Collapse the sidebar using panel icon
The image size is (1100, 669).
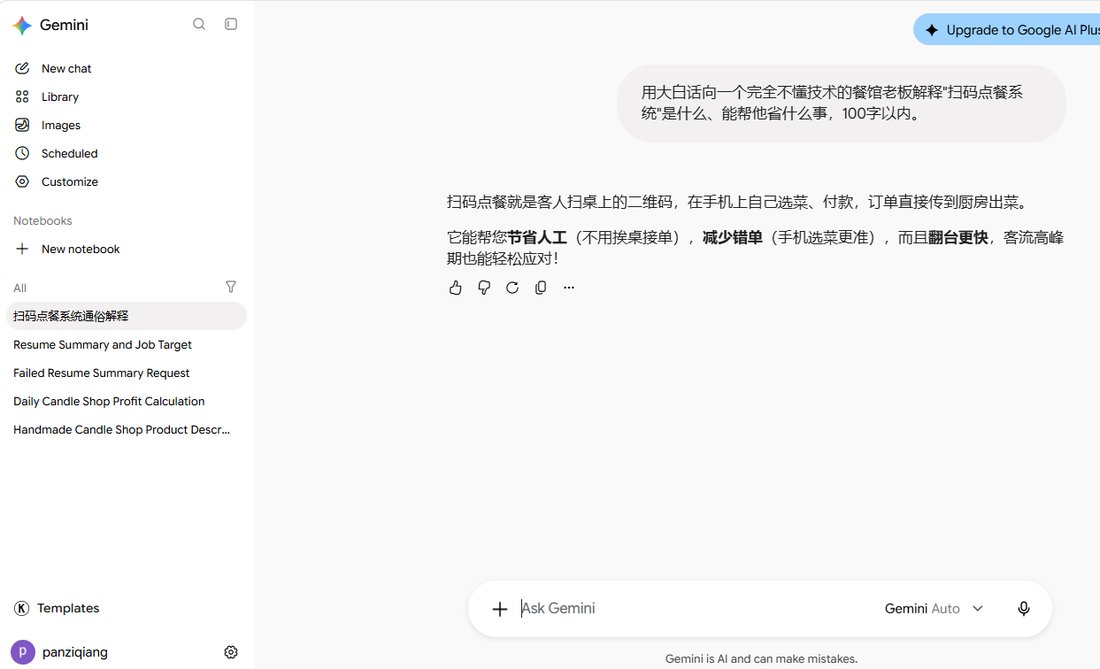pyautogui.click(x=231, y=24)
